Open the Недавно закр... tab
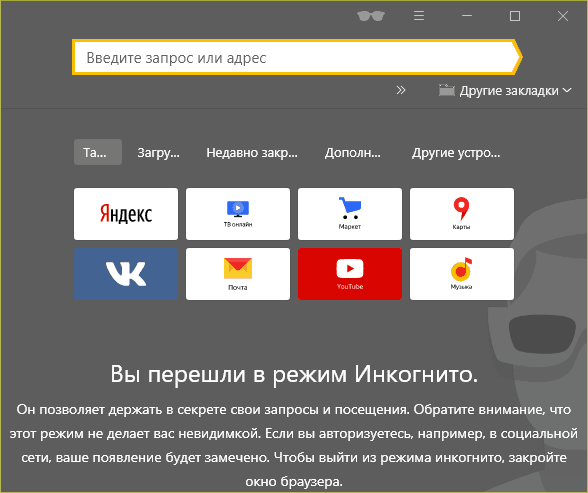 (252, 153)
